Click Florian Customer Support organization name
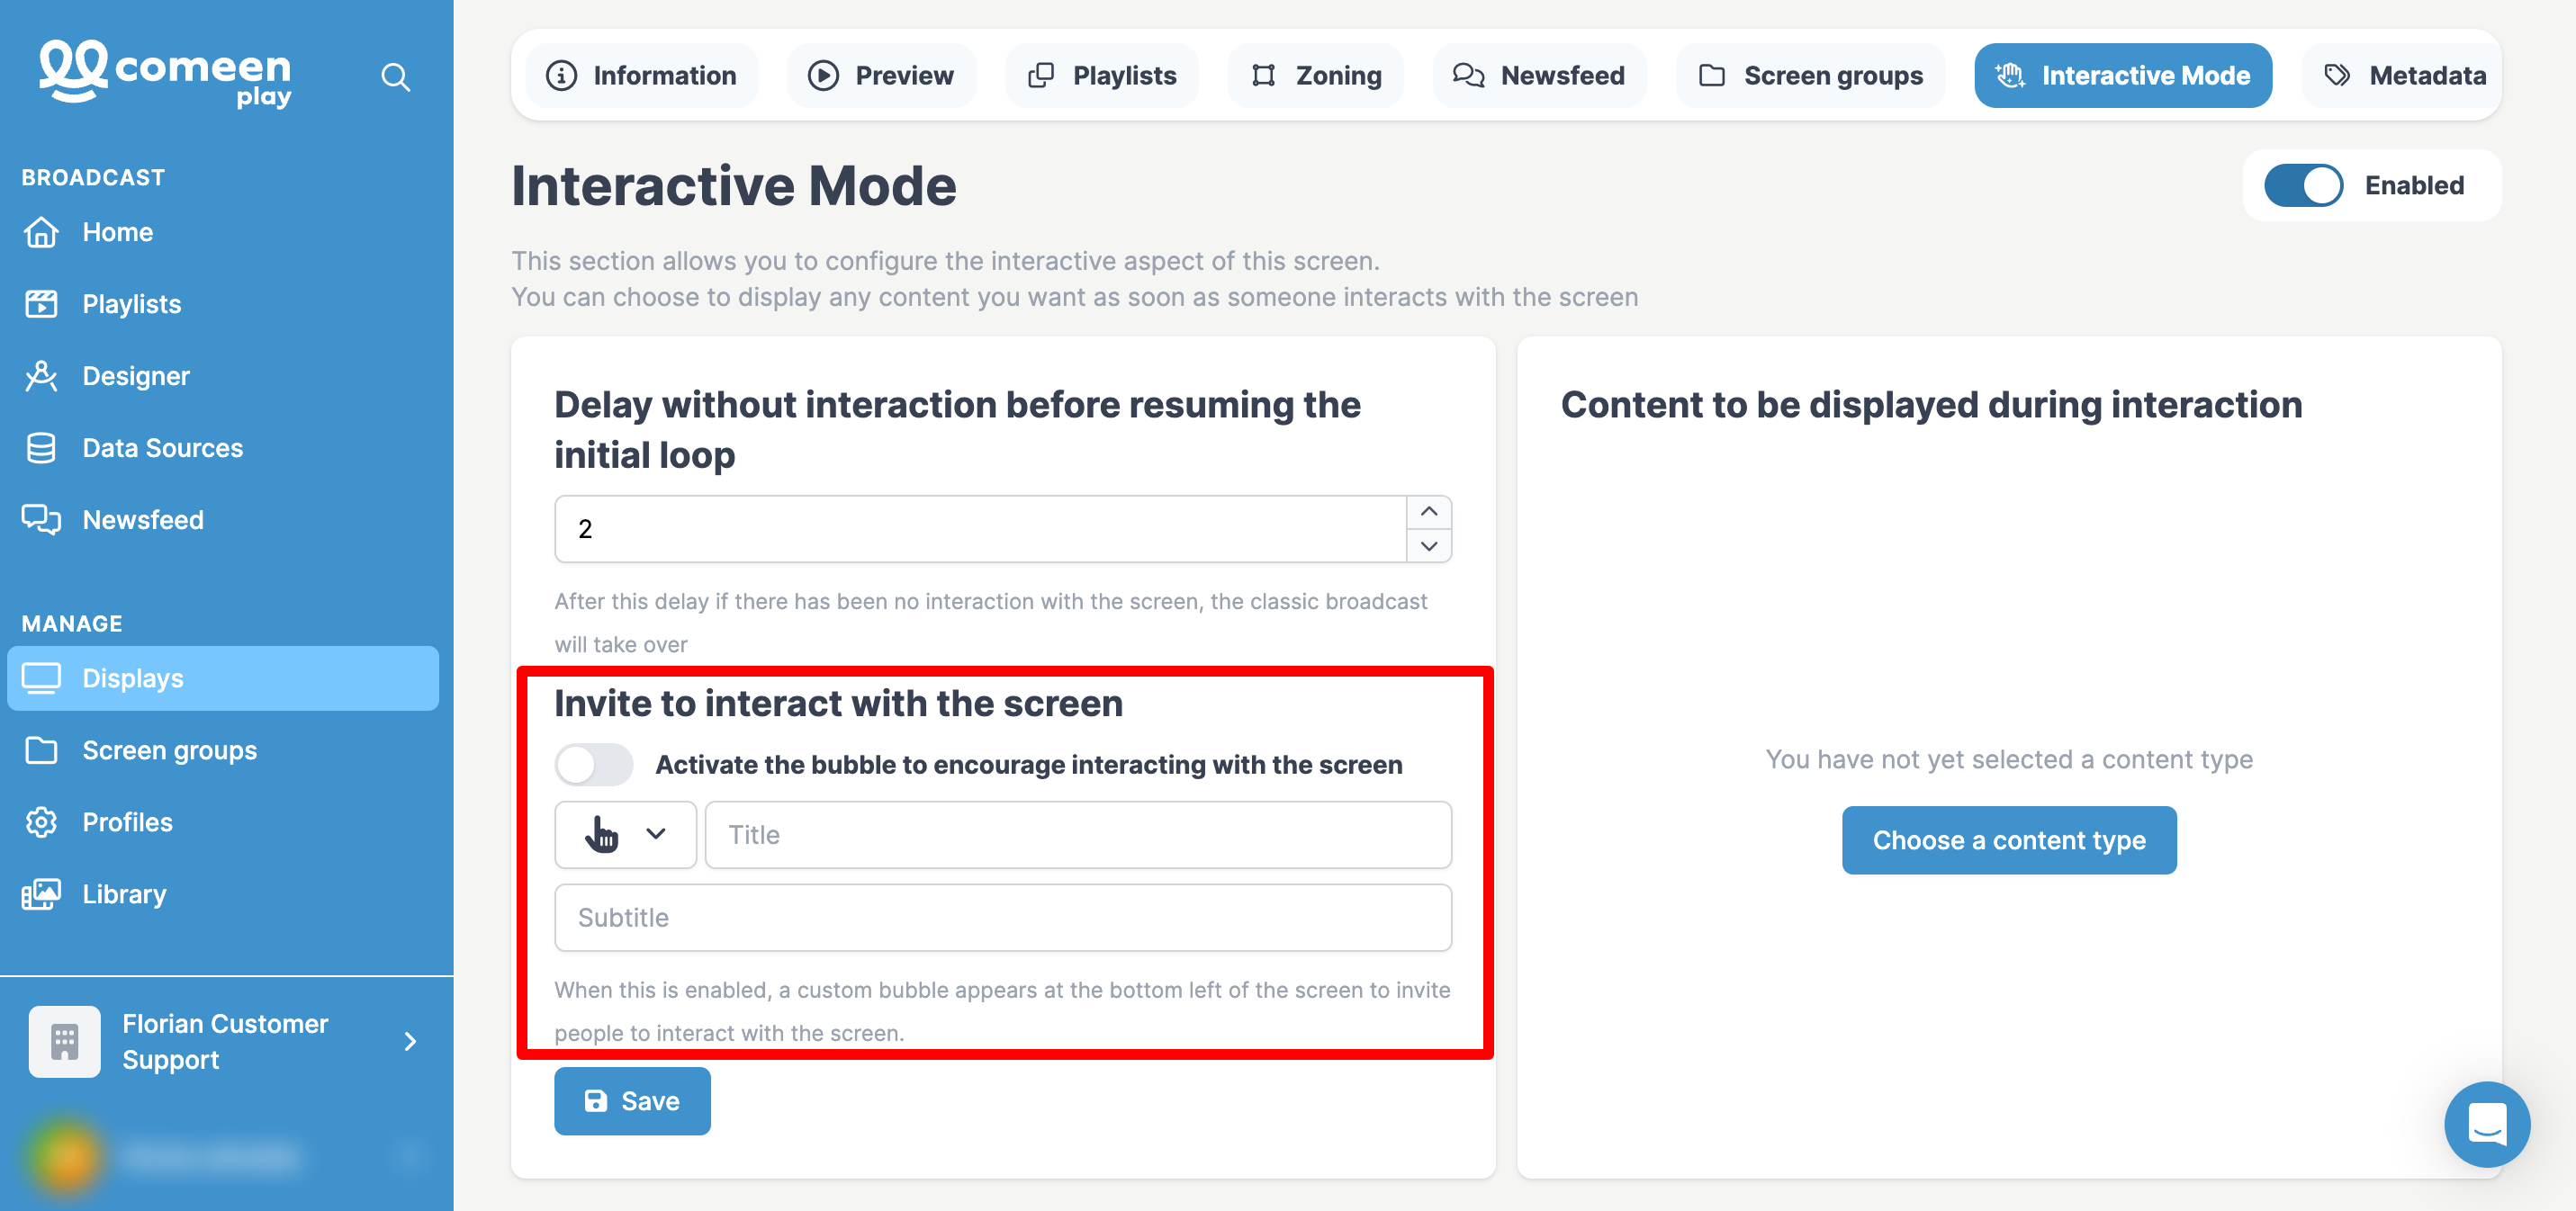 point(225,1041)
